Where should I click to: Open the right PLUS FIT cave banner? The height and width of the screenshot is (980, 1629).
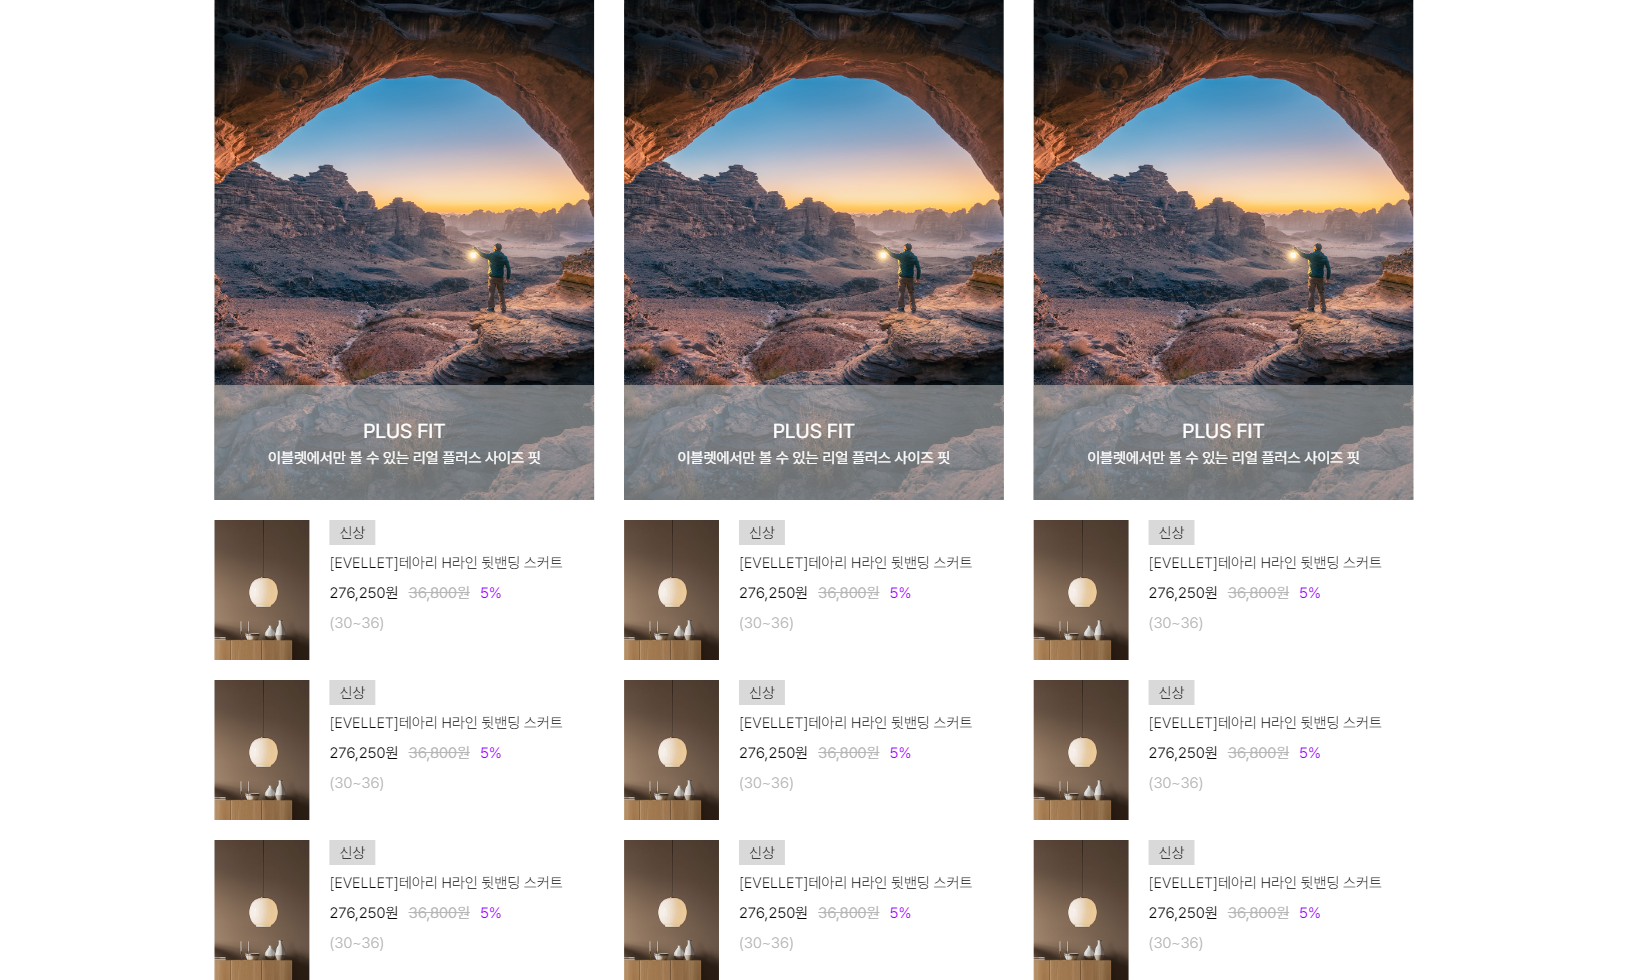pos(1223,250)
